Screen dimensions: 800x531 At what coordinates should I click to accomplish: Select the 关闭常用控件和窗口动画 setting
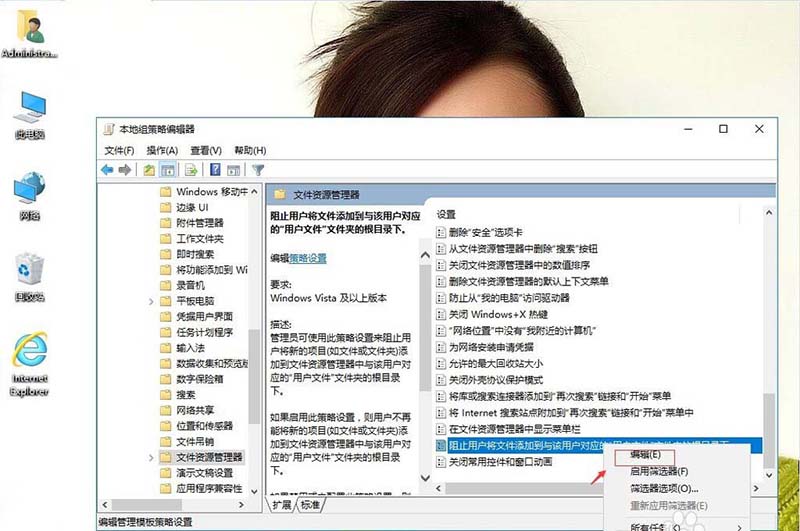pyautogui.click(x=501, y=462)
